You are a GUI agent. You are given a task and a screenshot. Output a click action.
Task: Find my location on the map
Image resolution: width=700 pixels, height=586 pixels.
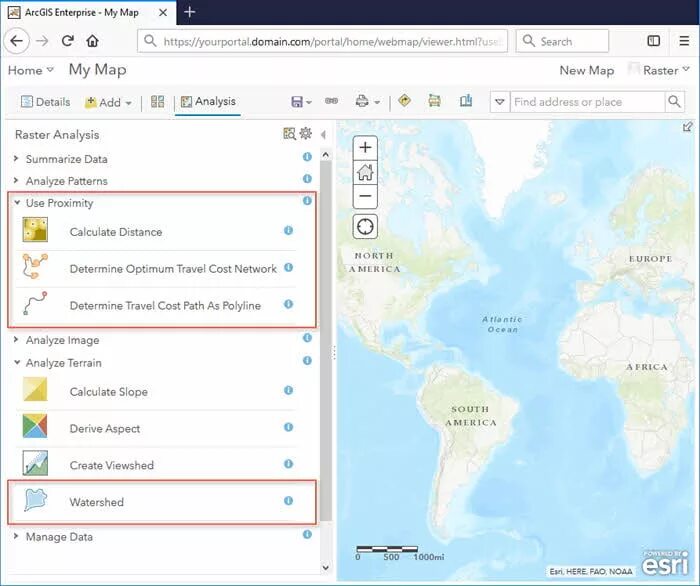365,227
